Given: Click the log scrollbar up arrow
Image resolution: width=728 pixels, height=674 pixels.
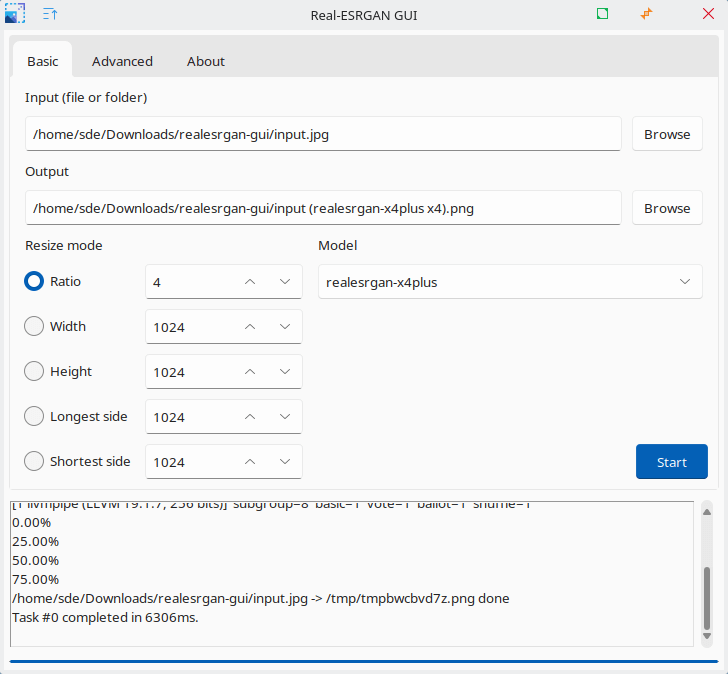Looking at the screenshot, I should 707,512.
